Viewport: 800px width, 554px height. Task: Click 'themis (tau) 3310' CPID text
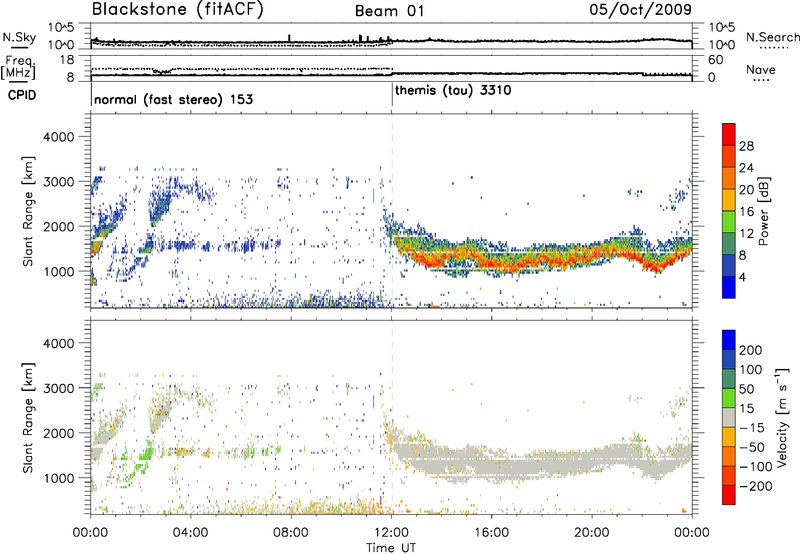click(x=453, y=91)
